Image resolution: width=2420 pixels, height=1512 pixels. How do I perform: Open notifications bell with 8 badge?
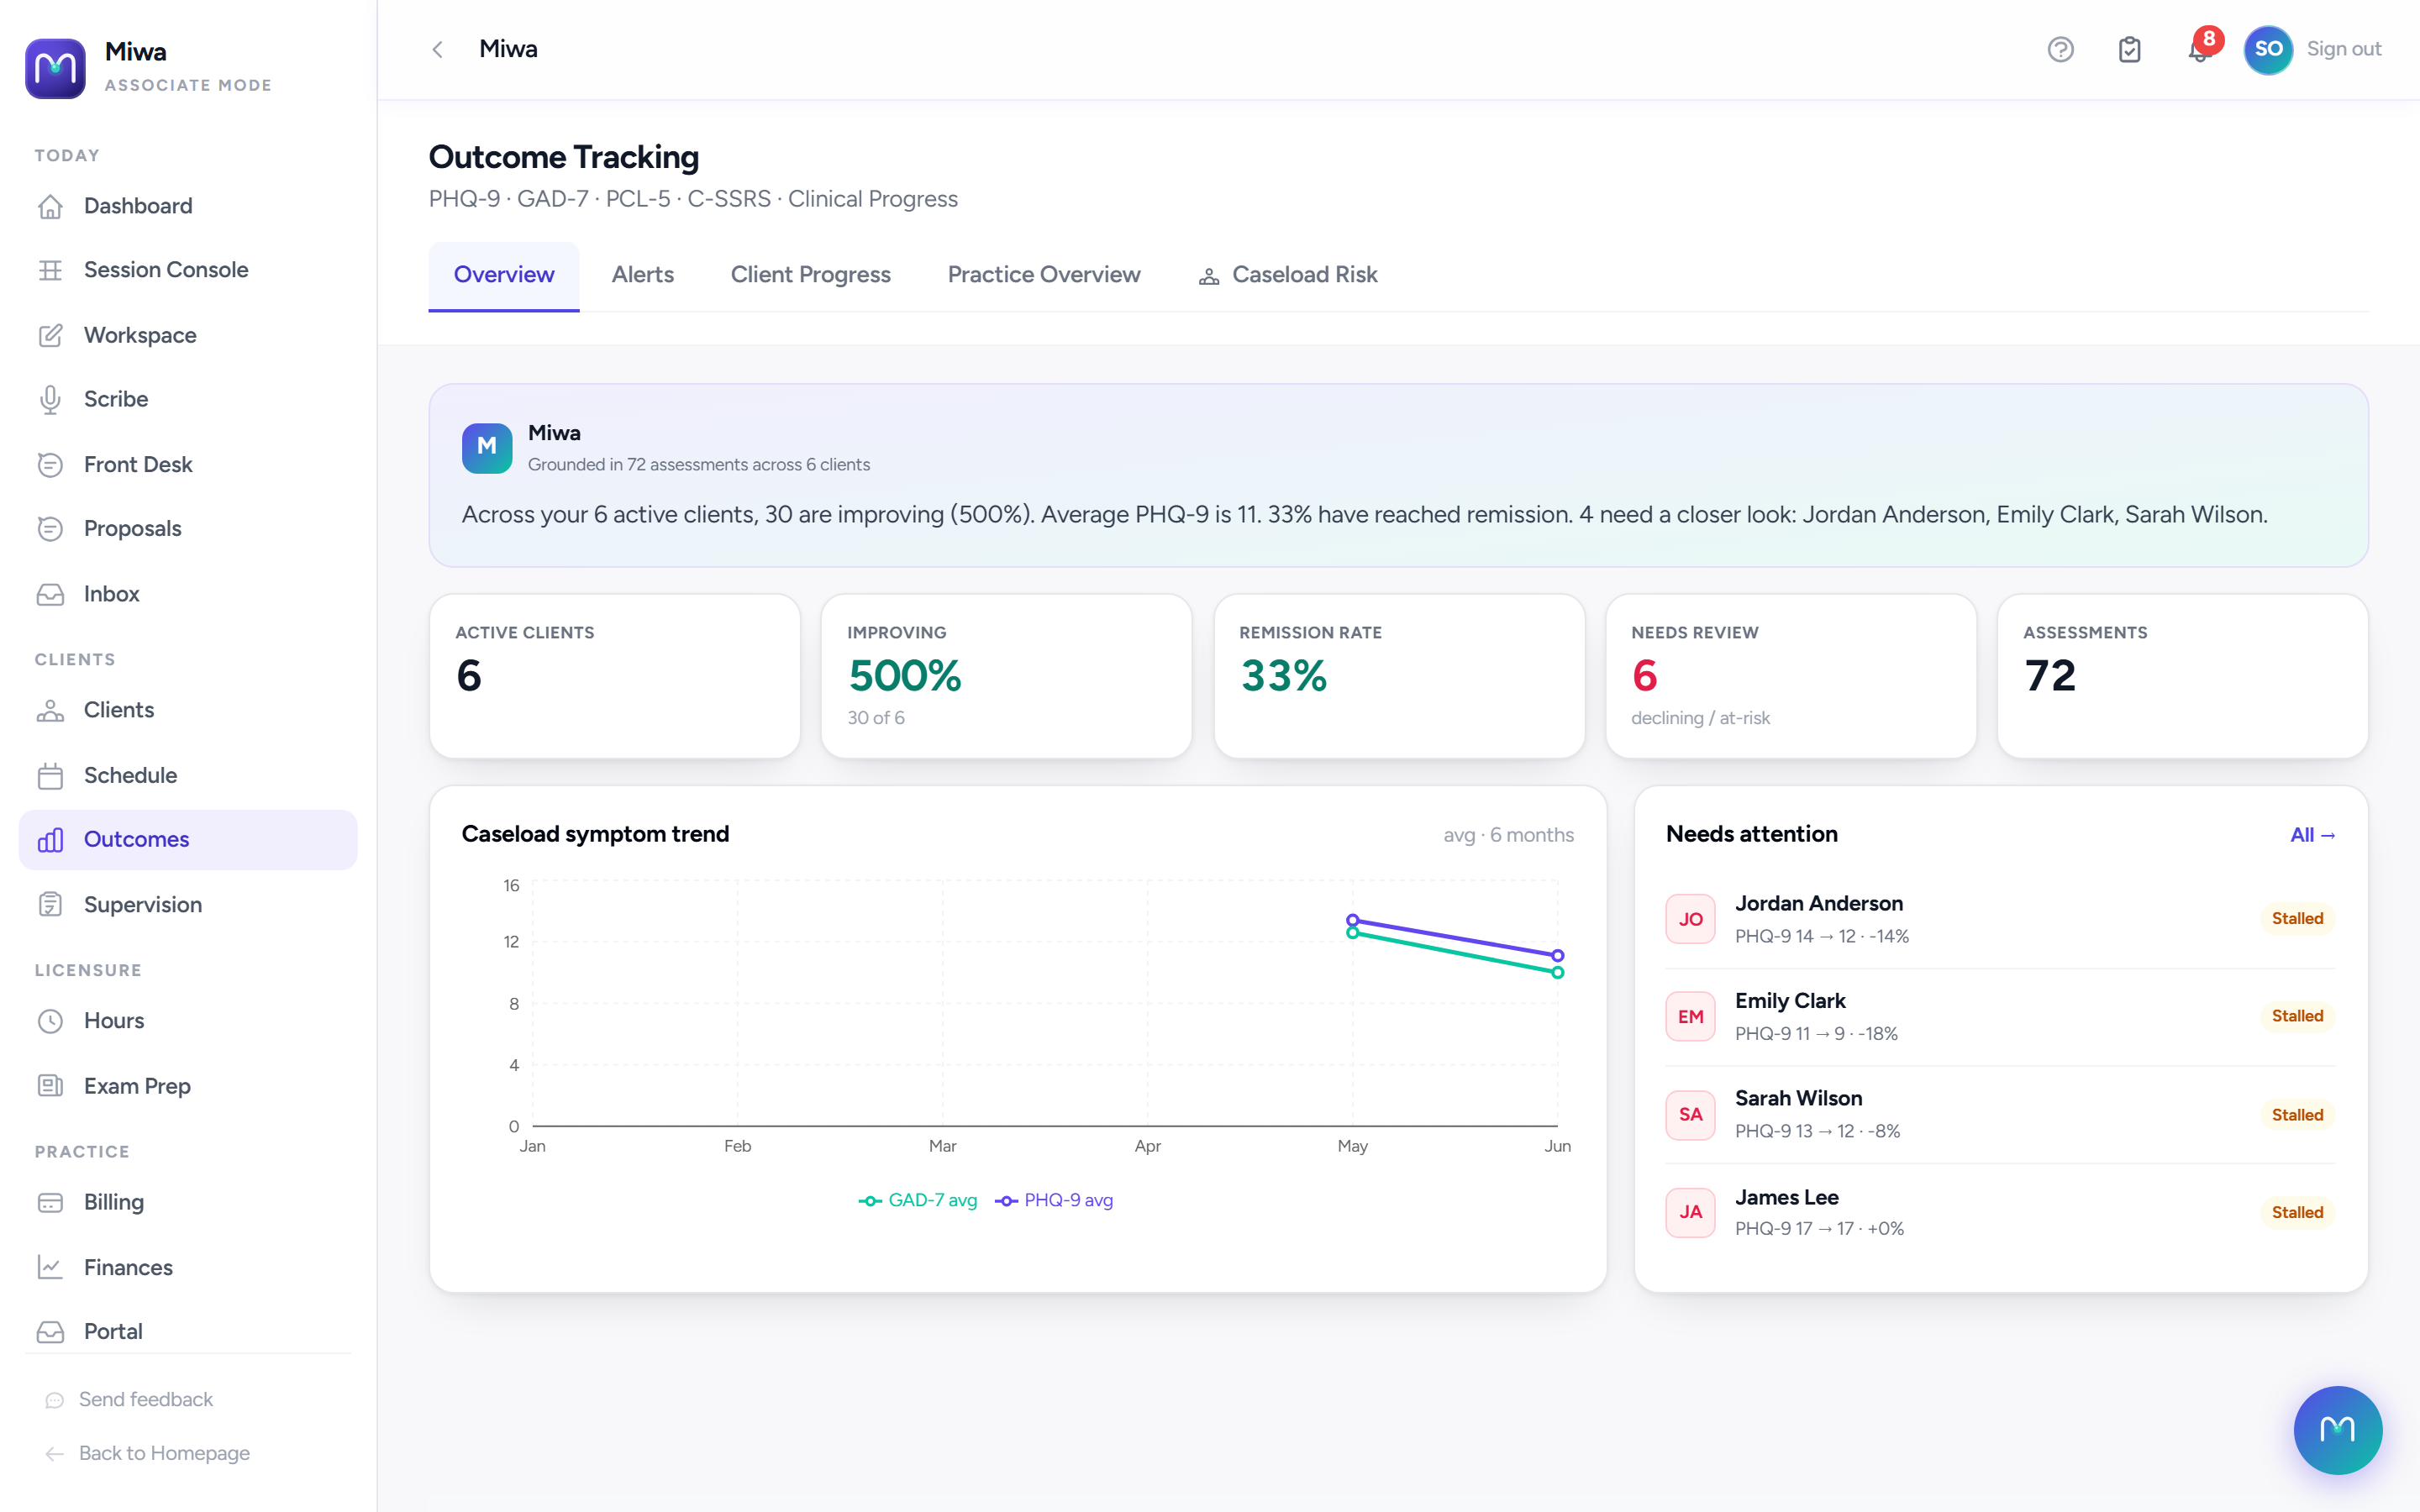pyautogui.click(x=2198, y=49)
